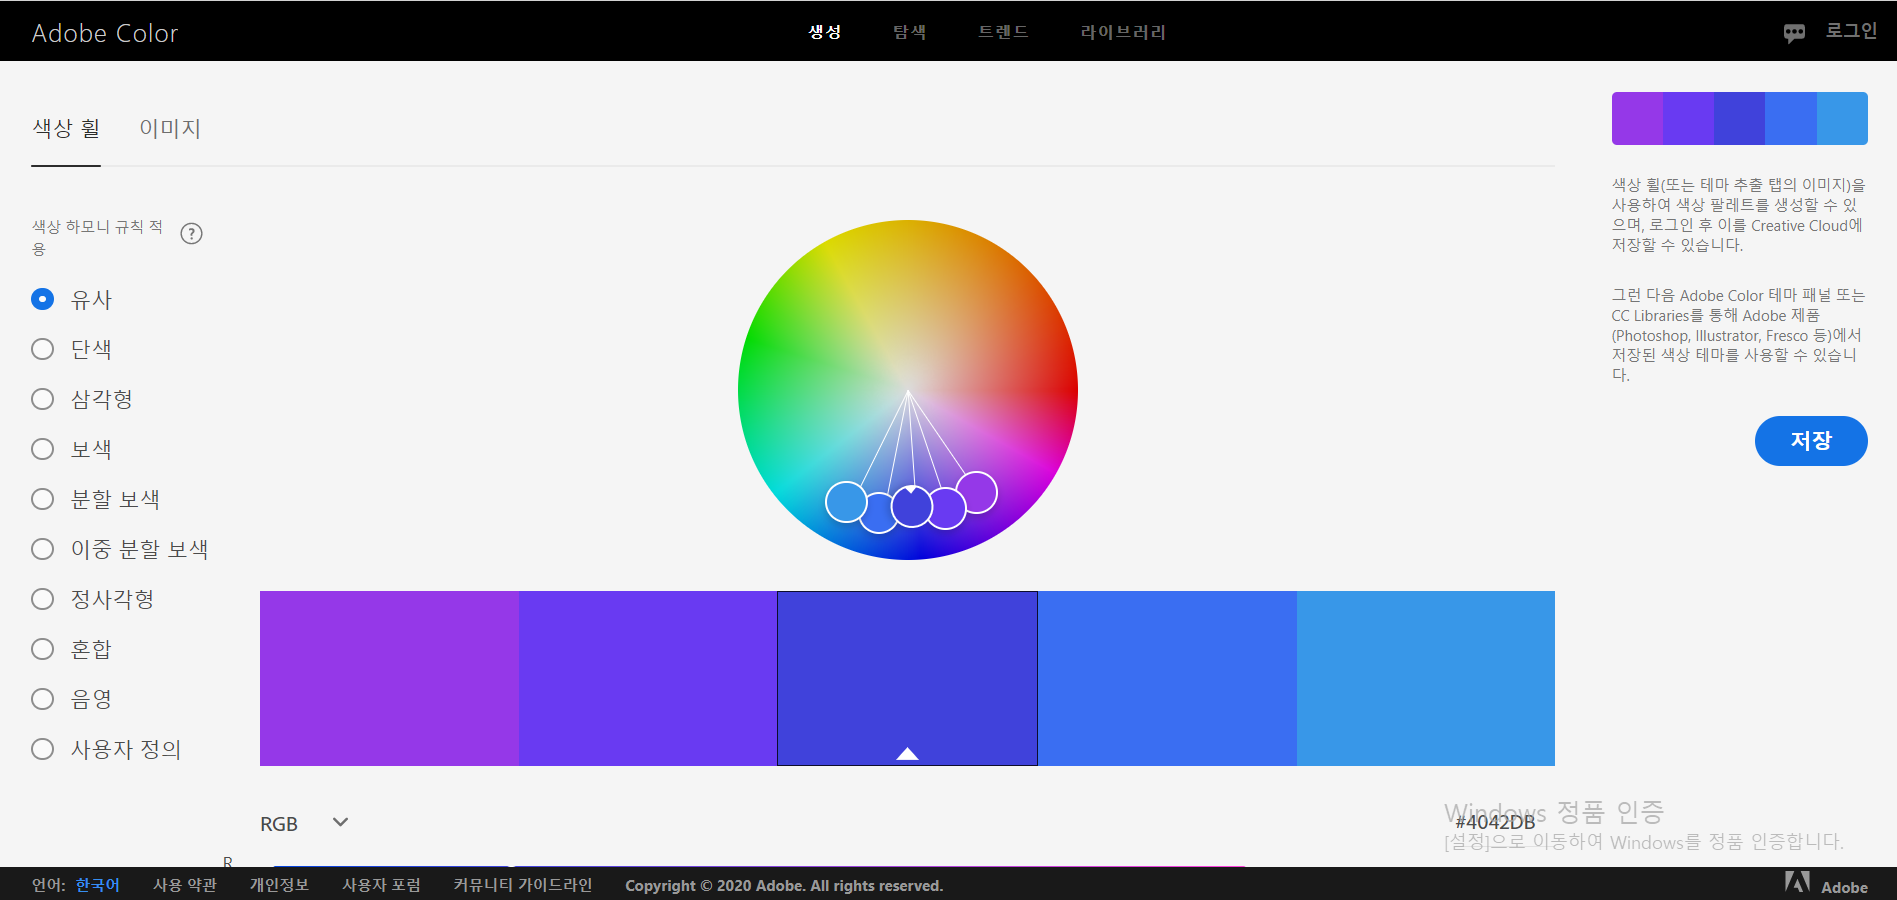The width and height of the screenshot is (1897, 900).
Task: Select the violet second swatch bar
Action: (648, 678)
